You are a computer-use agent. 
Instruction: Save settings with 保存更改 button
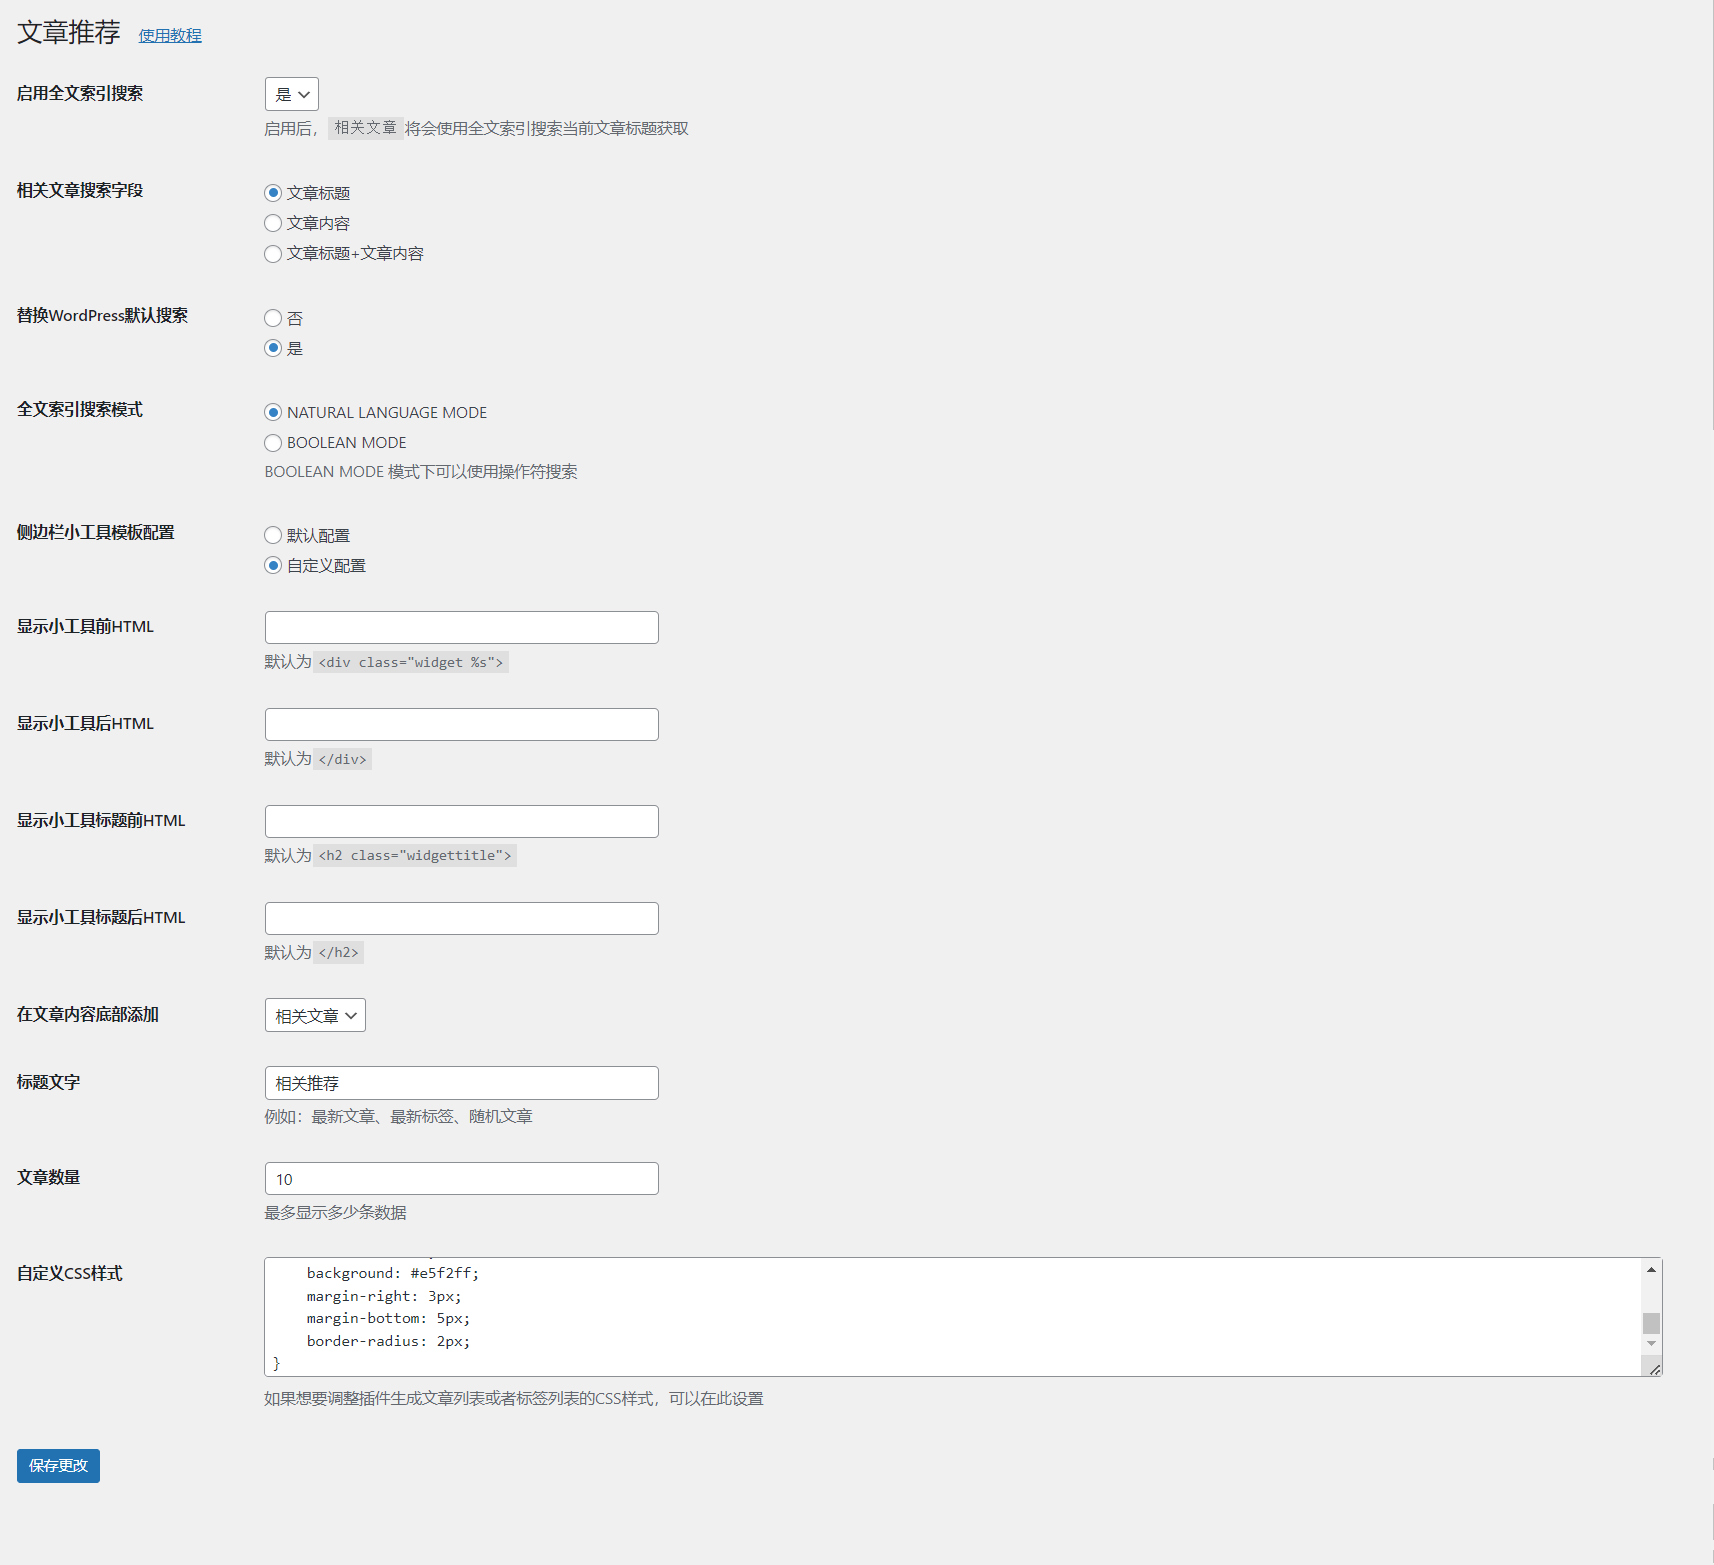58,1466
